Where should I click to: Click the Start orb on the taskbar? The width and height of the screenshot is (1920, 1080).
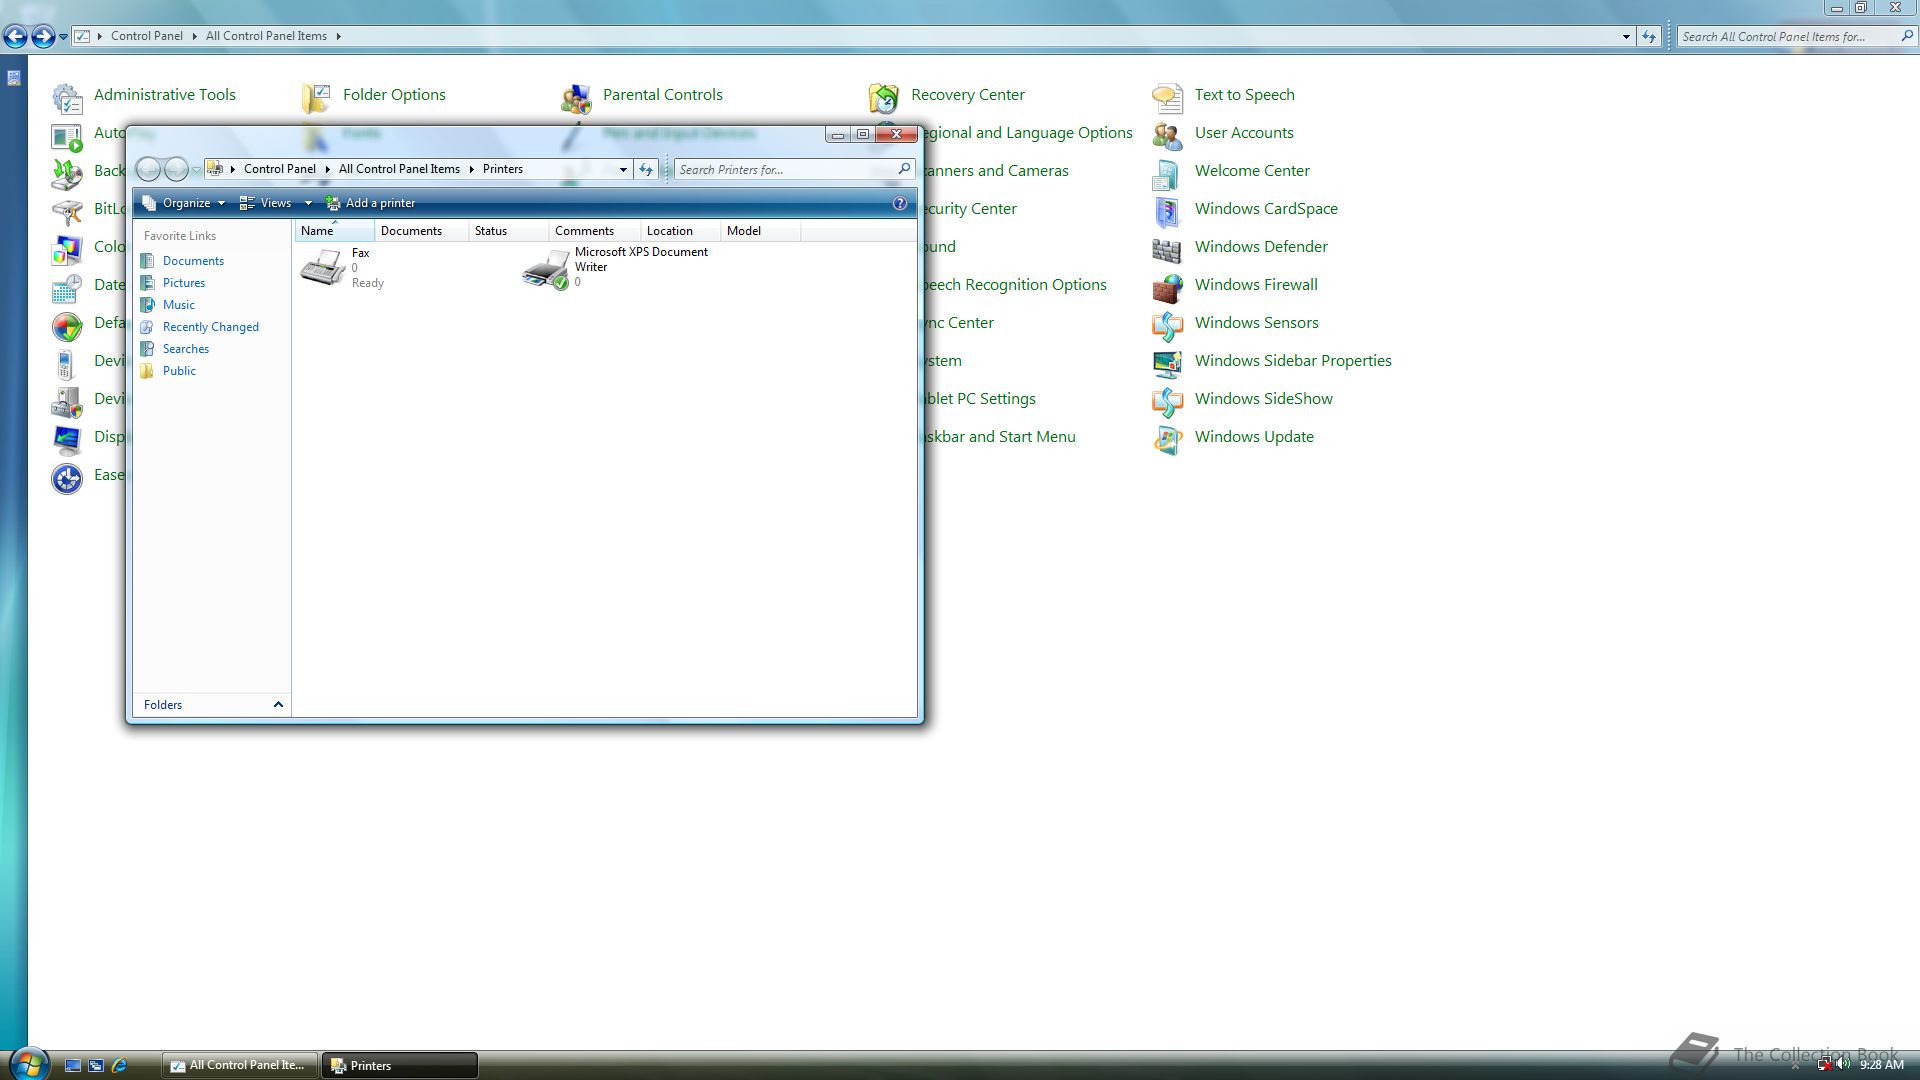[28, 1064]
